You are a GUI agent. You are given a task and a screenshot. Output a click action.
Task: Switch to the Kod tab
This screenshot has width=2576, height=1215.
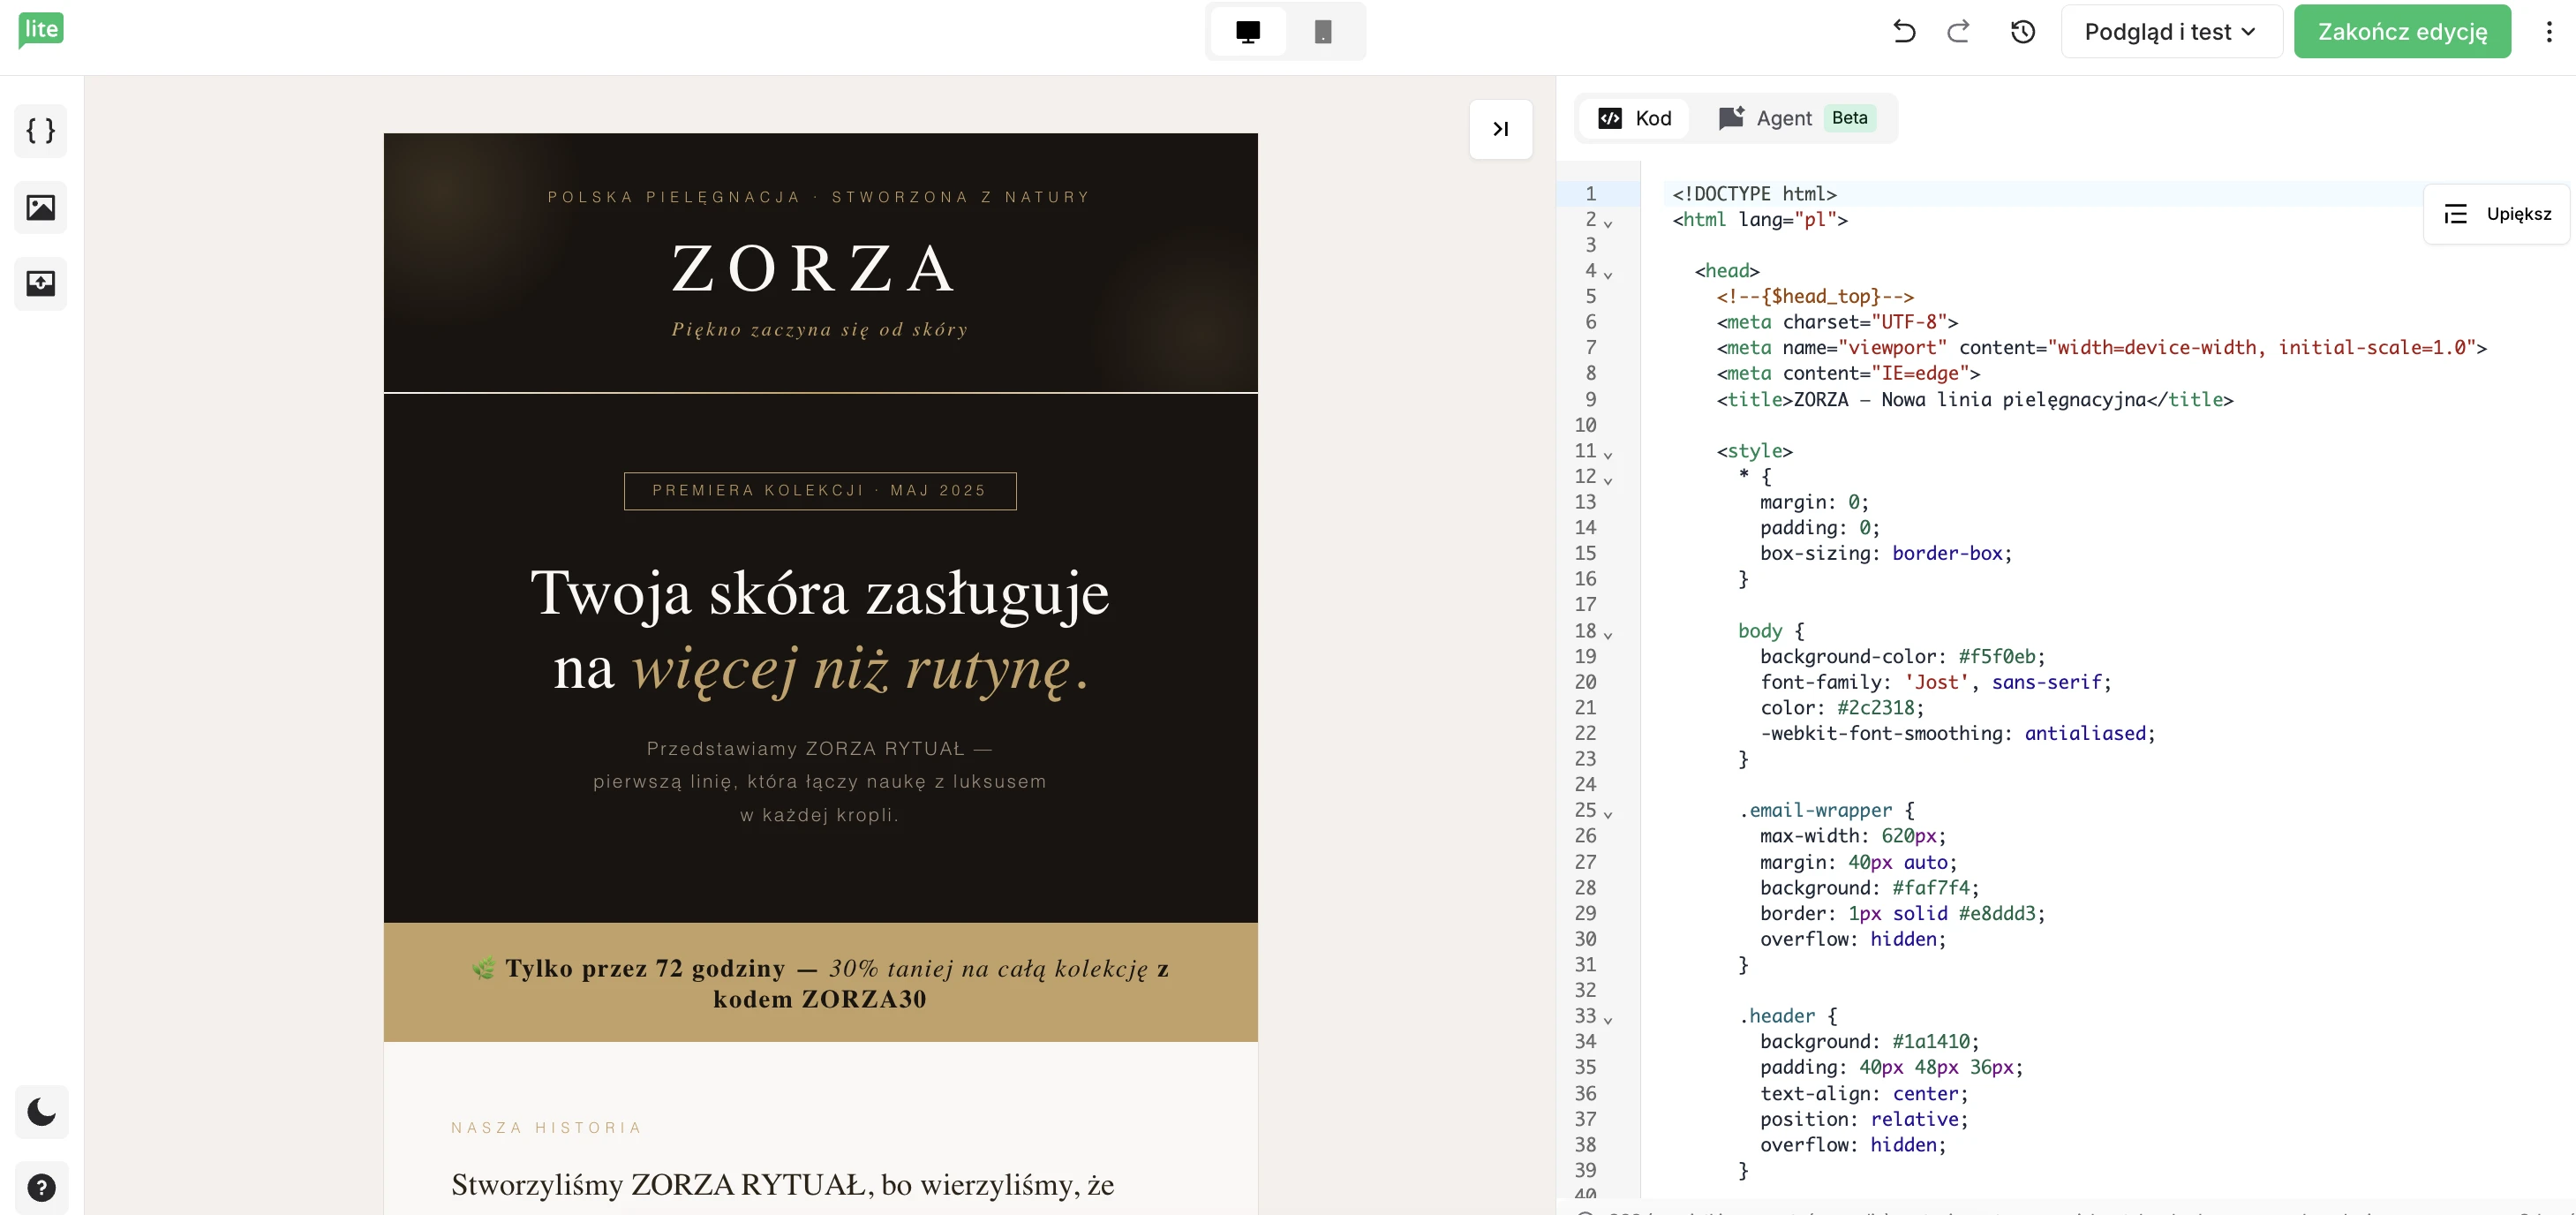pos(1635,118)
